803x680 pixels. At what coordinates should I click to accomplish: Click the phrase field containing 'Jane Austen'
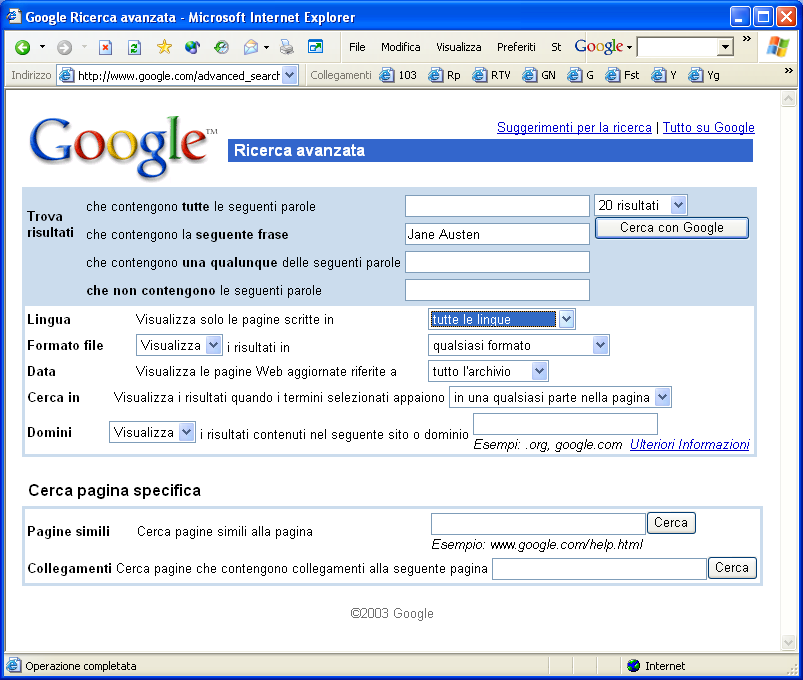point(497,234)
